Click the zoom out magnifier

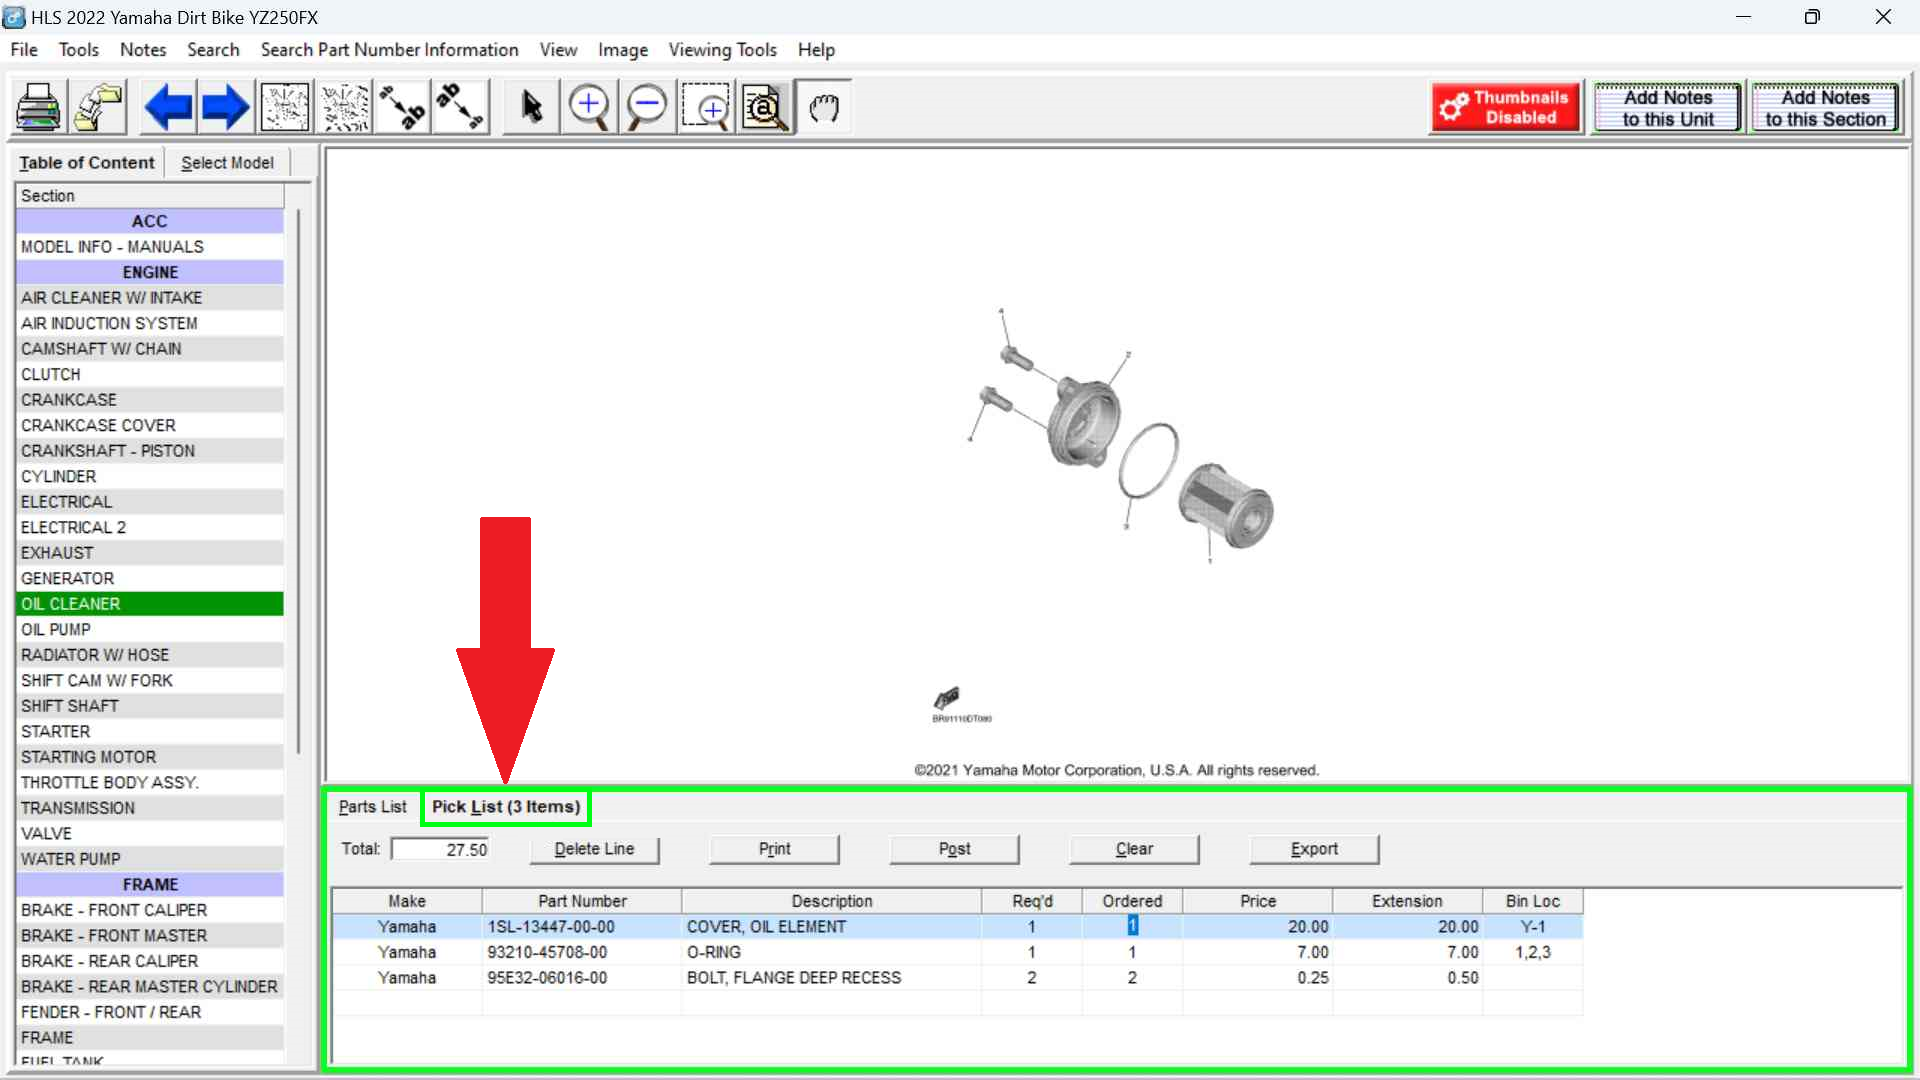[x=647, y=107]
